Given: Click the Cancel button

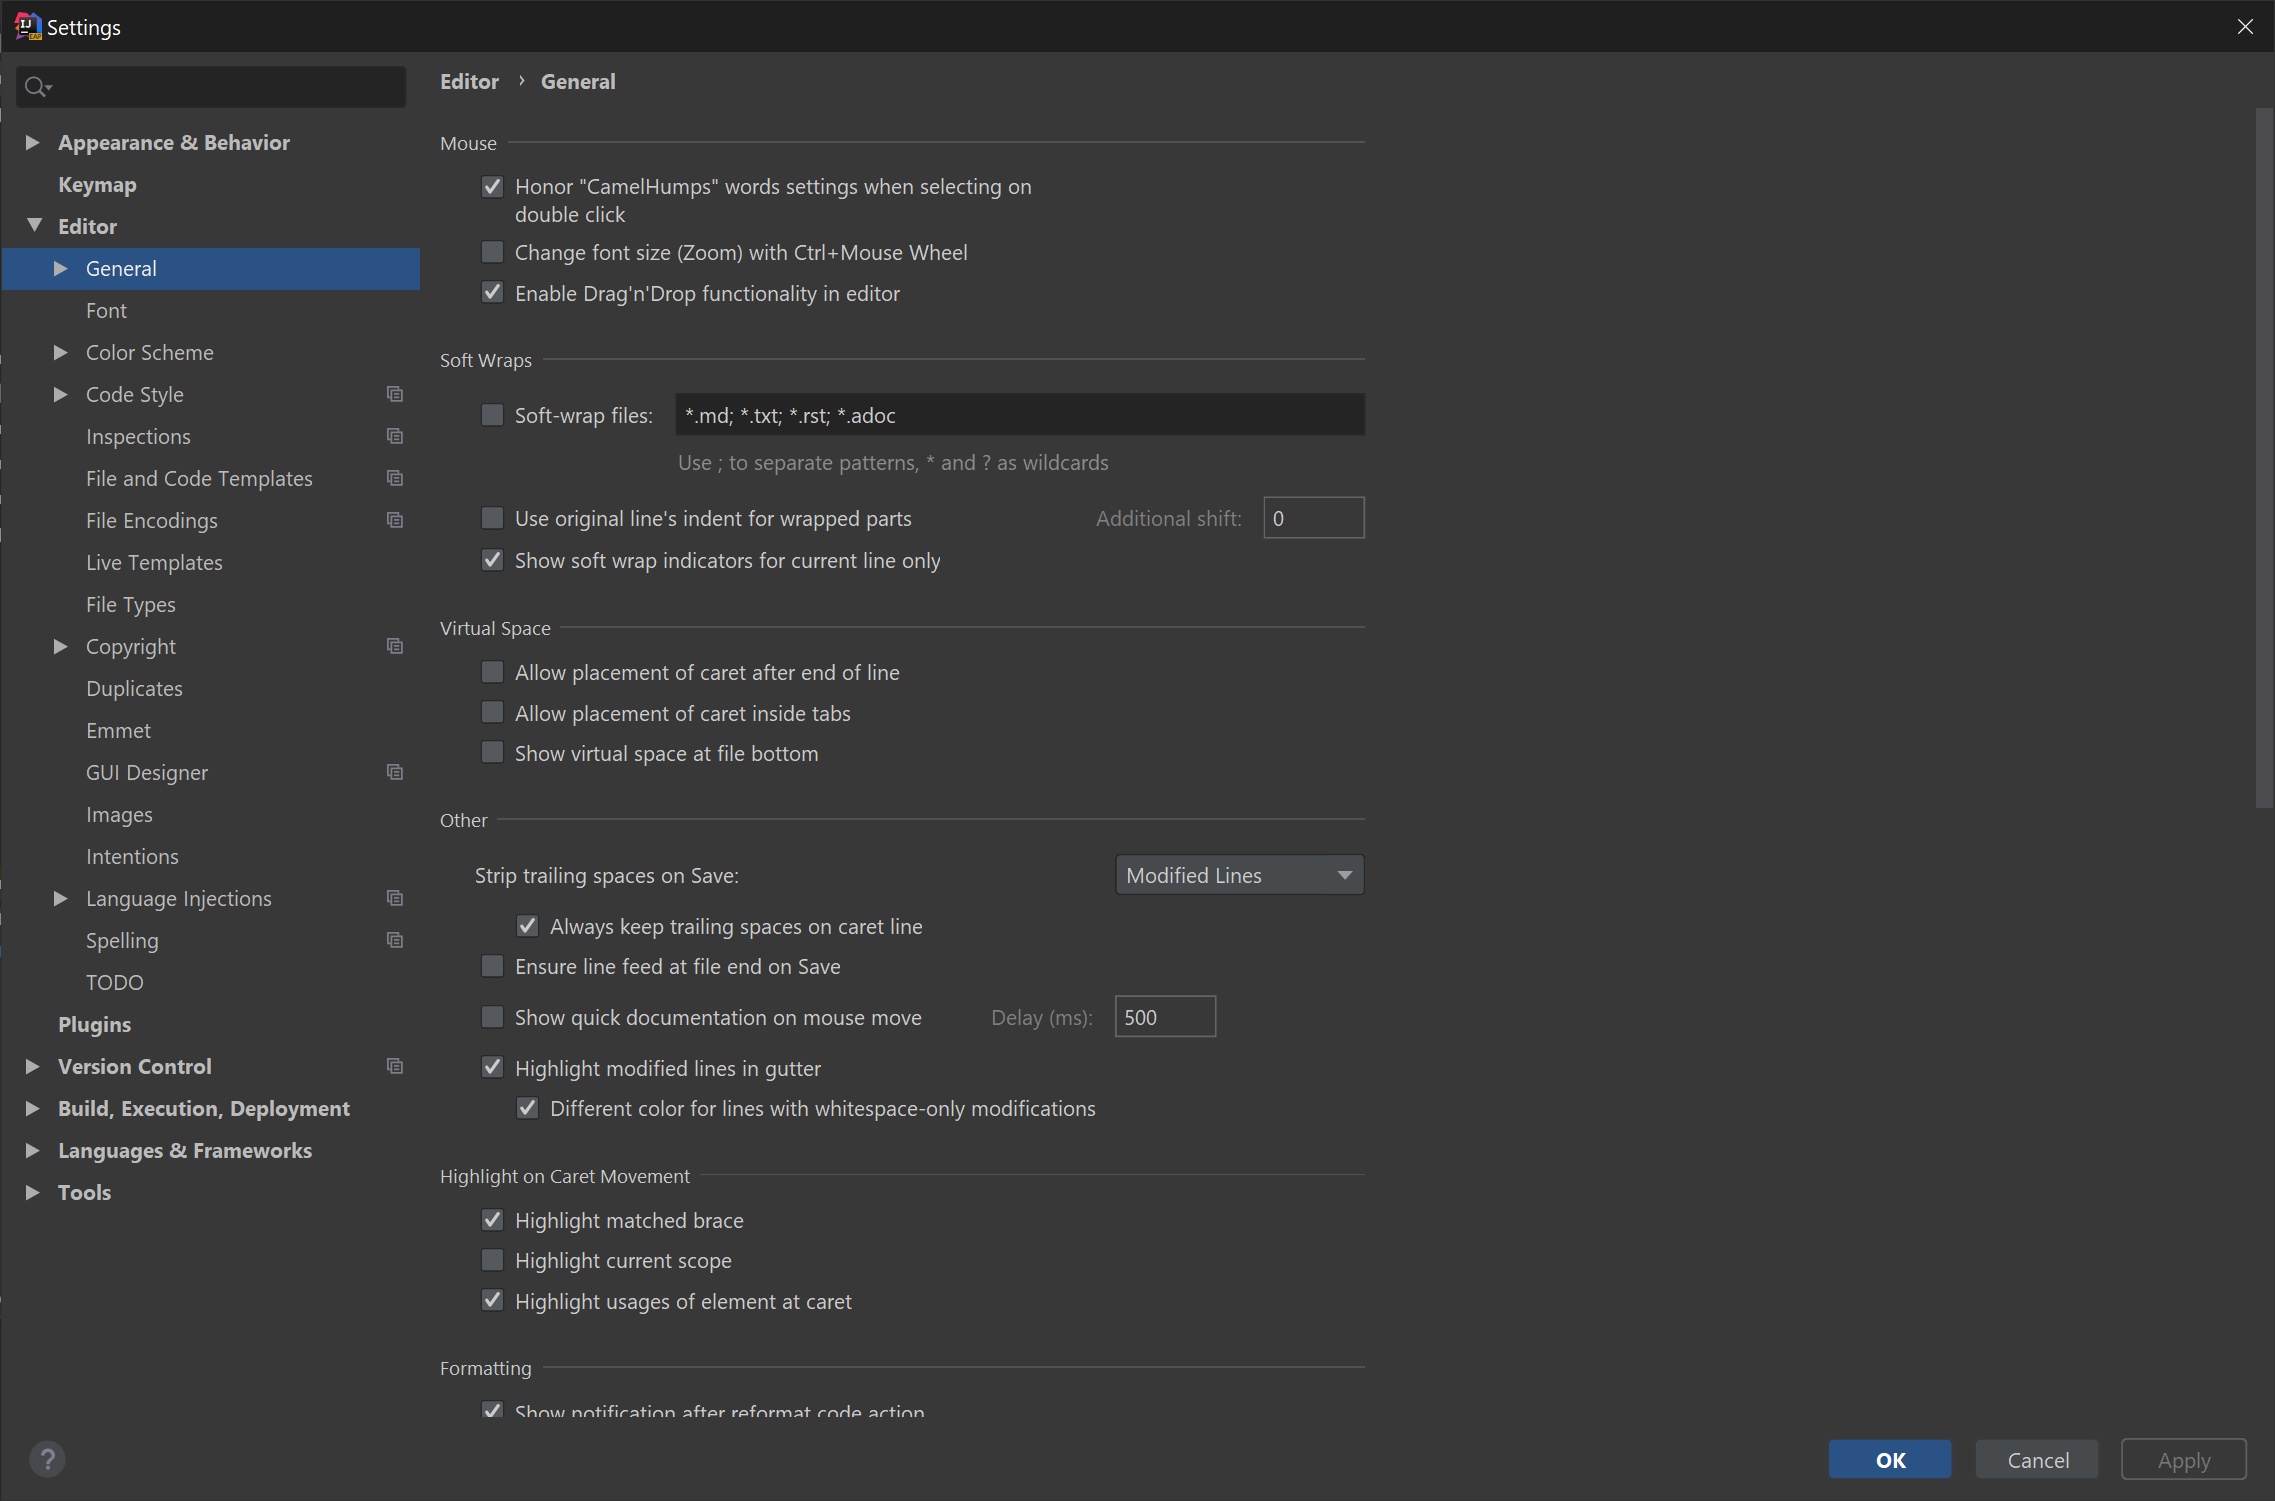Looking at the screenshot, I should (2037, 1459).
